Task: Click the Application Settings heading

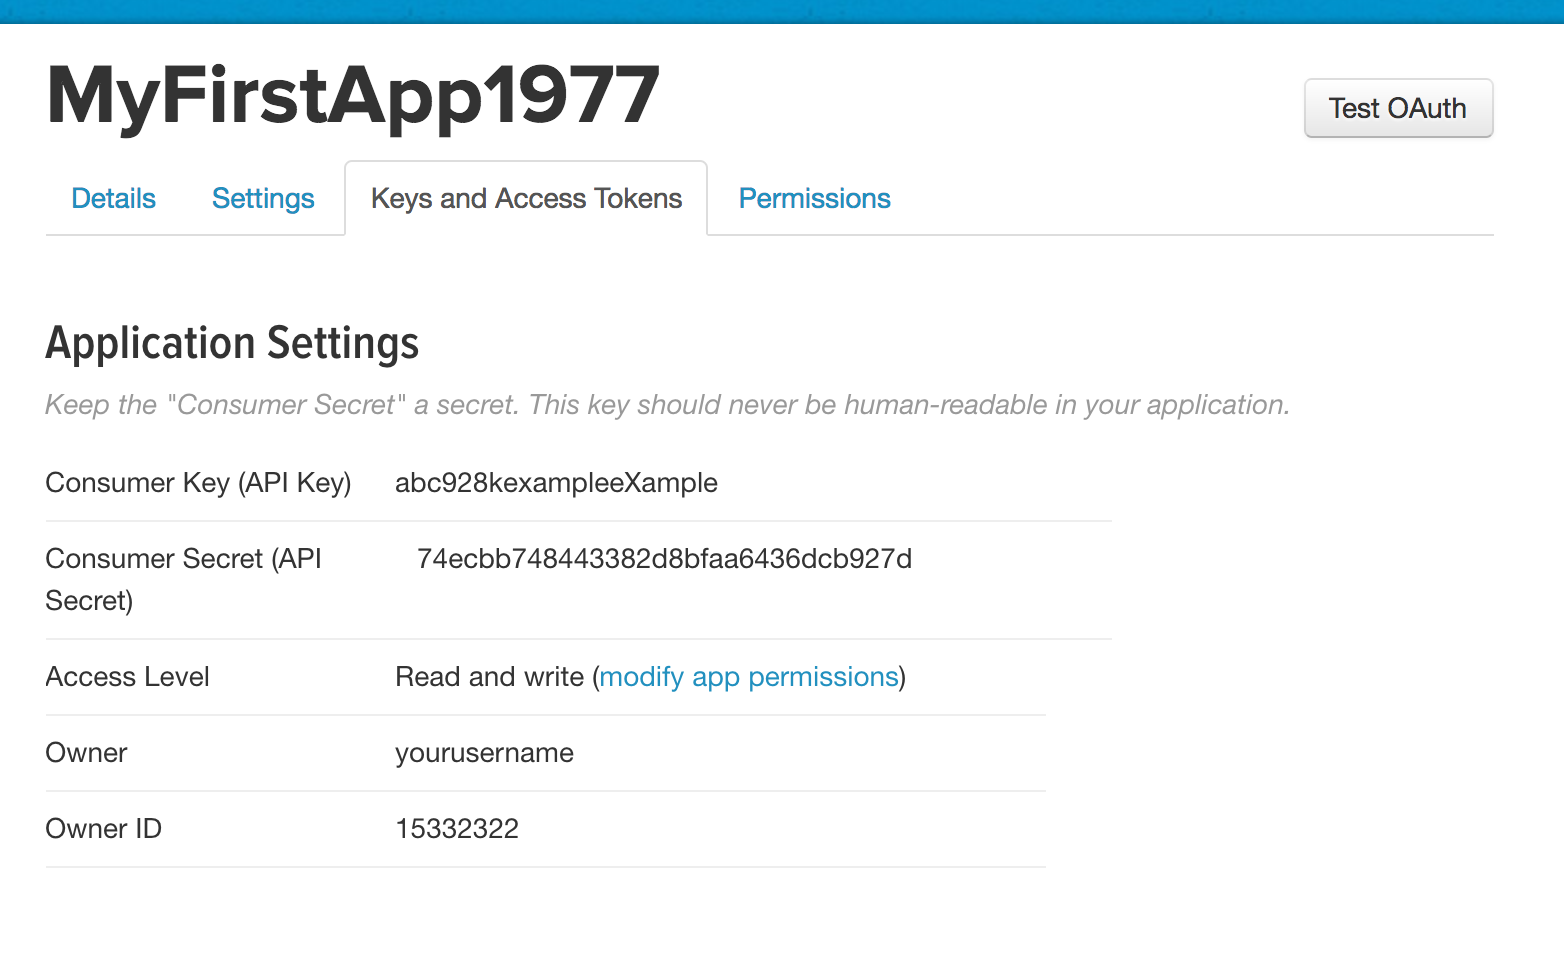Action: 232,343
